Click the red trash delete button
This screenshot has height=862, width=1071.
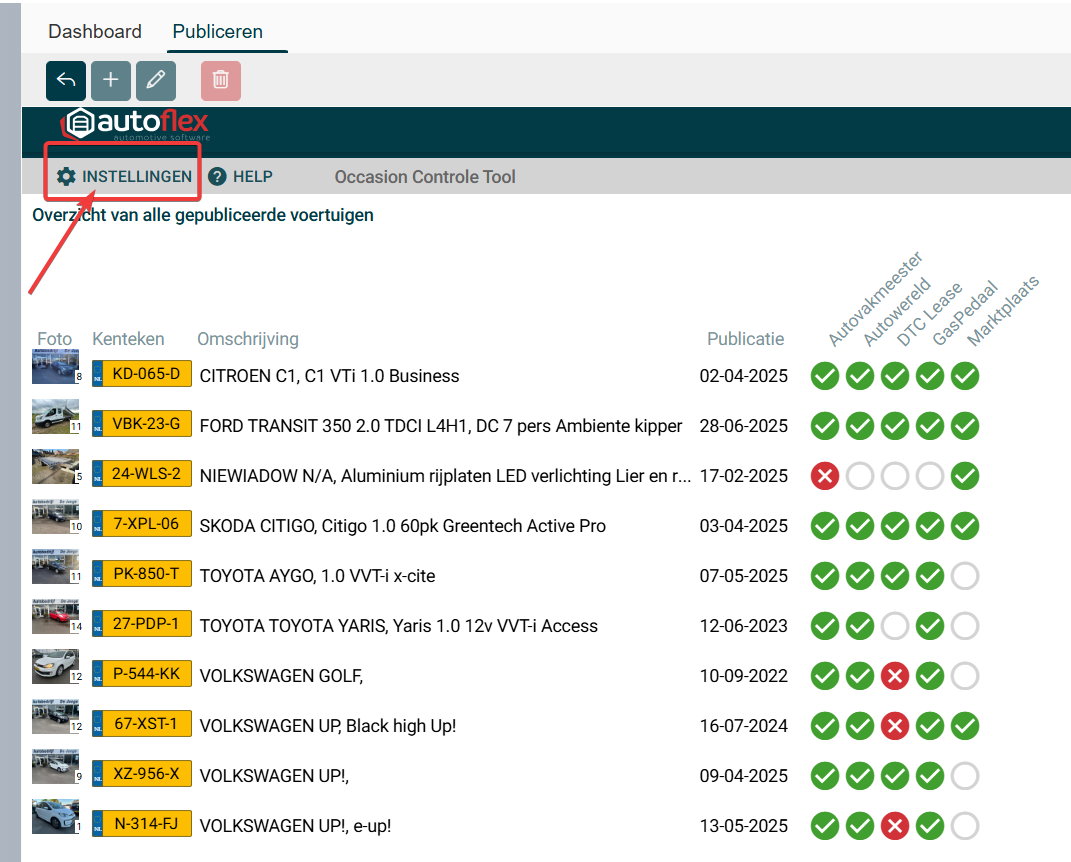(x=221, y=81)
